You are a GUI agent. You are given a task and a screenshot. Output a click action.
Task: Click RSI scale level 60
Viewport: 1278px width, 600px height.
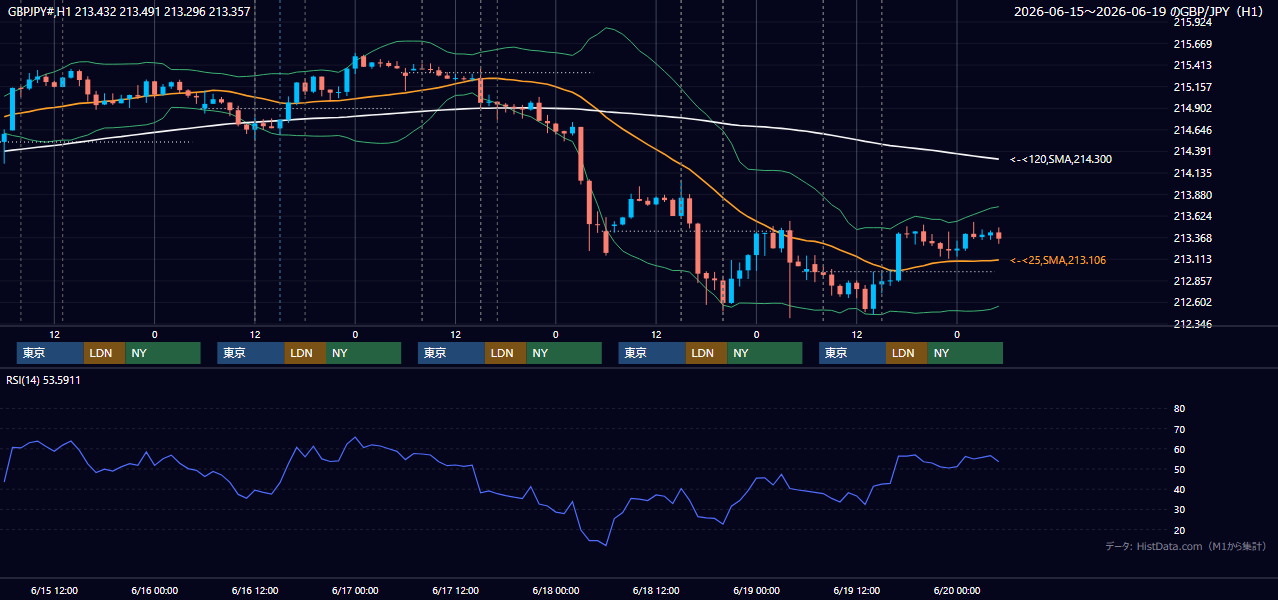(x=1179, y=449)
